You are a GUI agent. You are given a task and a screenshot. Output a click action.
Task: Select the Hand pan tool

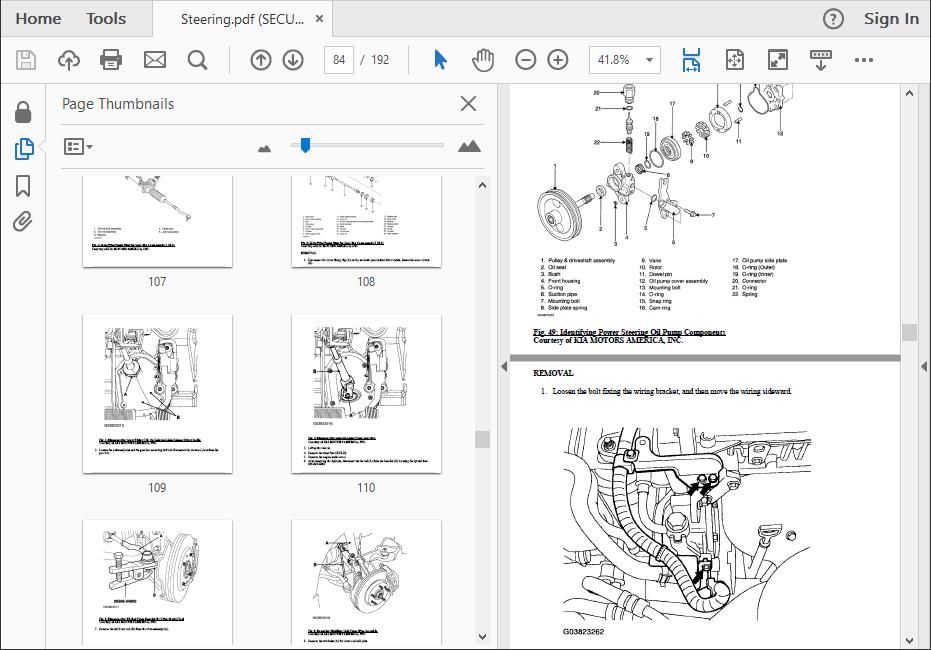[x=483, y=60]
